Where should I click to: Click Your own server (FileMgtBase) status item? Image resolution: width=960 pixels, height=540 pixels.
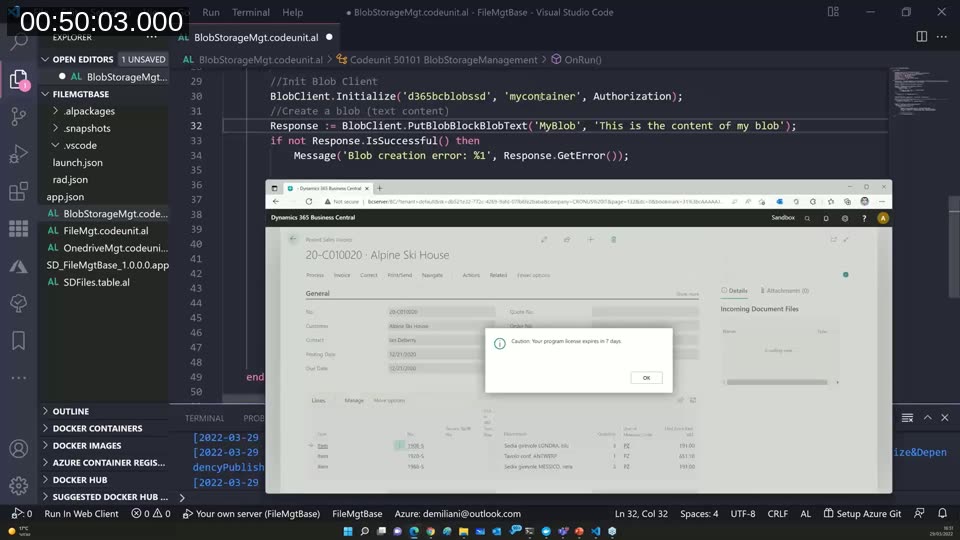252,514
